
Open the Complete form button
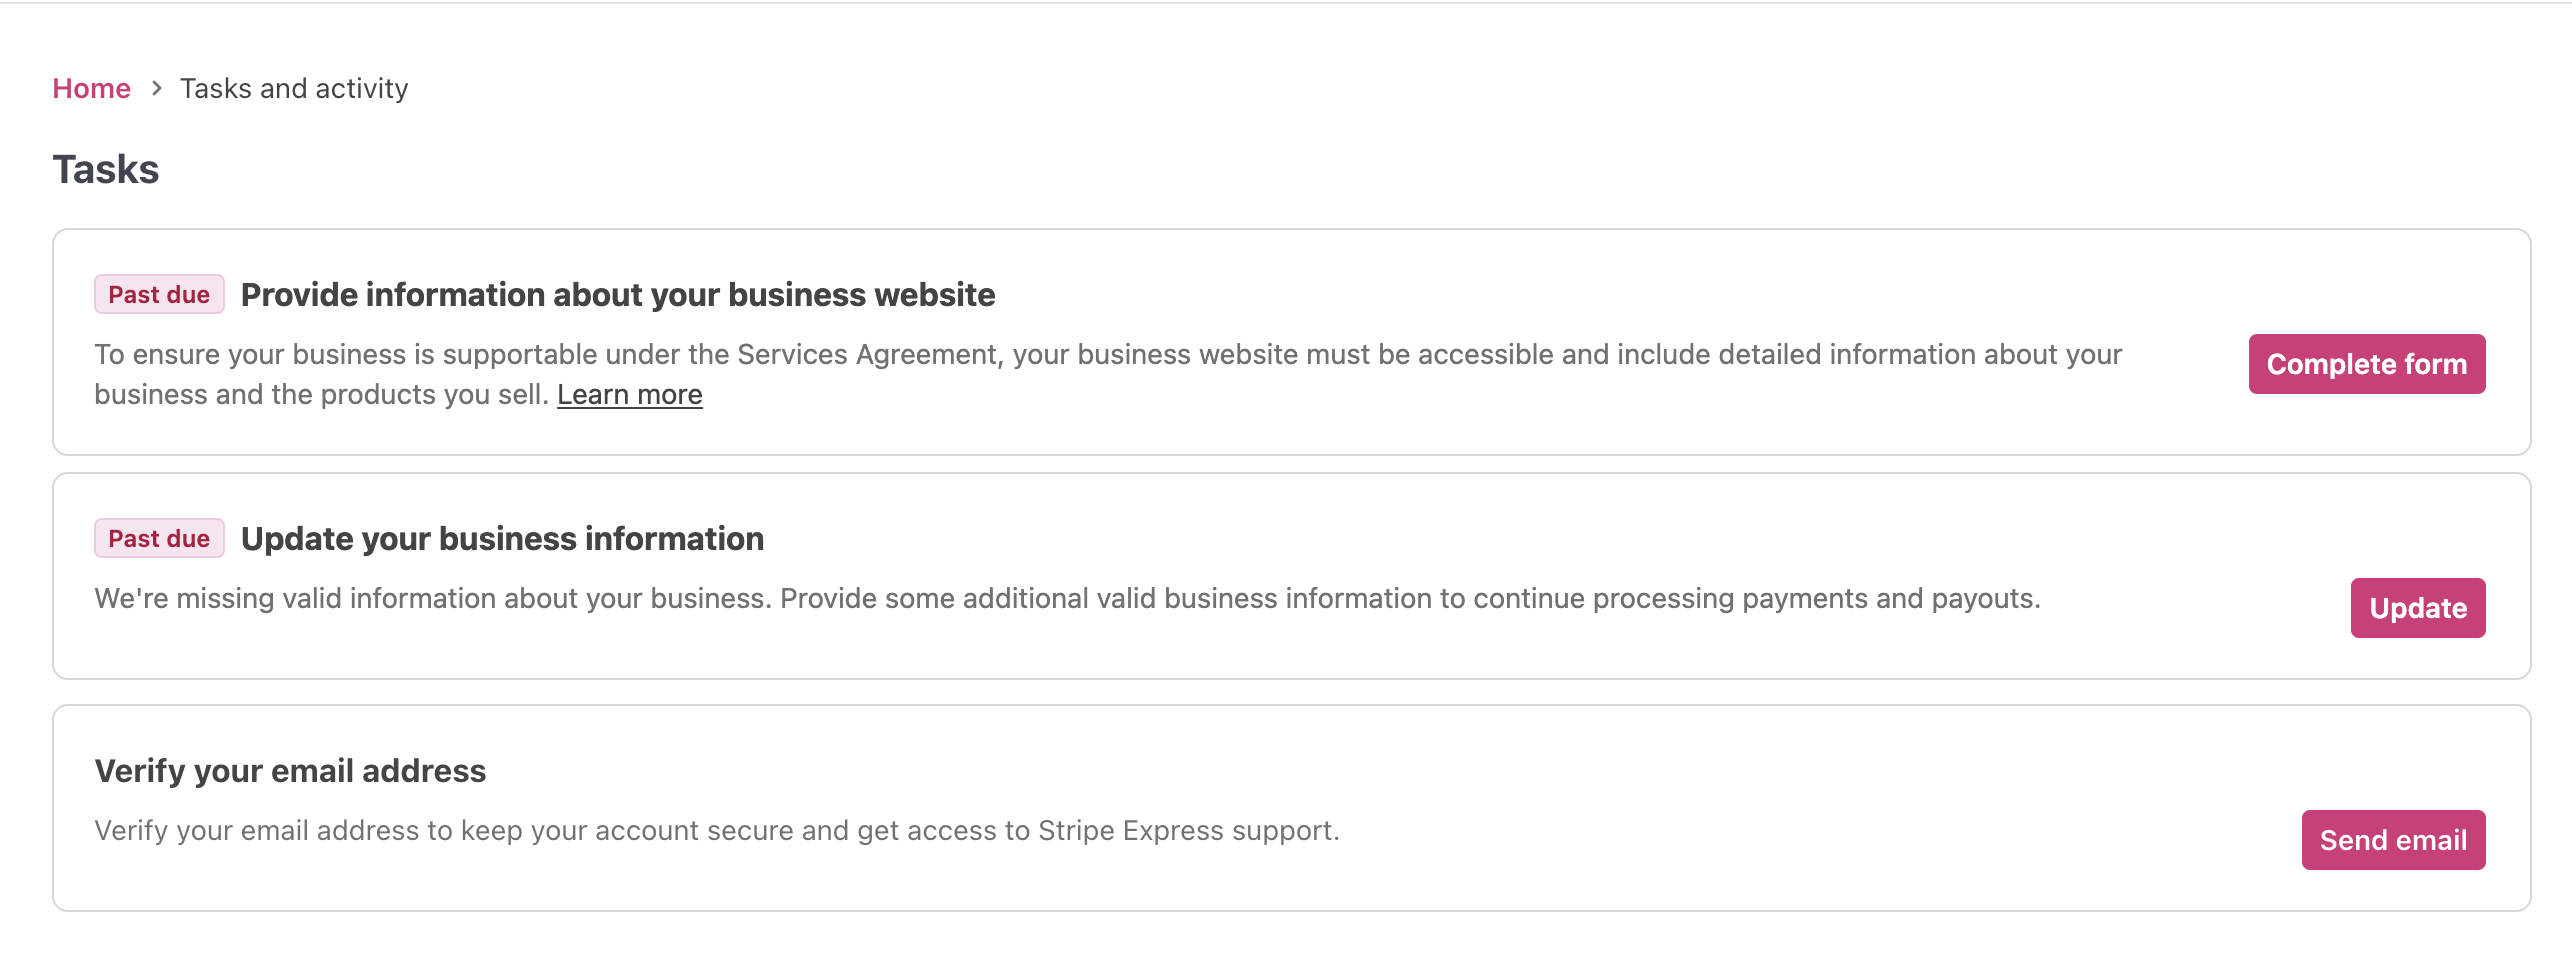(x=2366, y=364)
